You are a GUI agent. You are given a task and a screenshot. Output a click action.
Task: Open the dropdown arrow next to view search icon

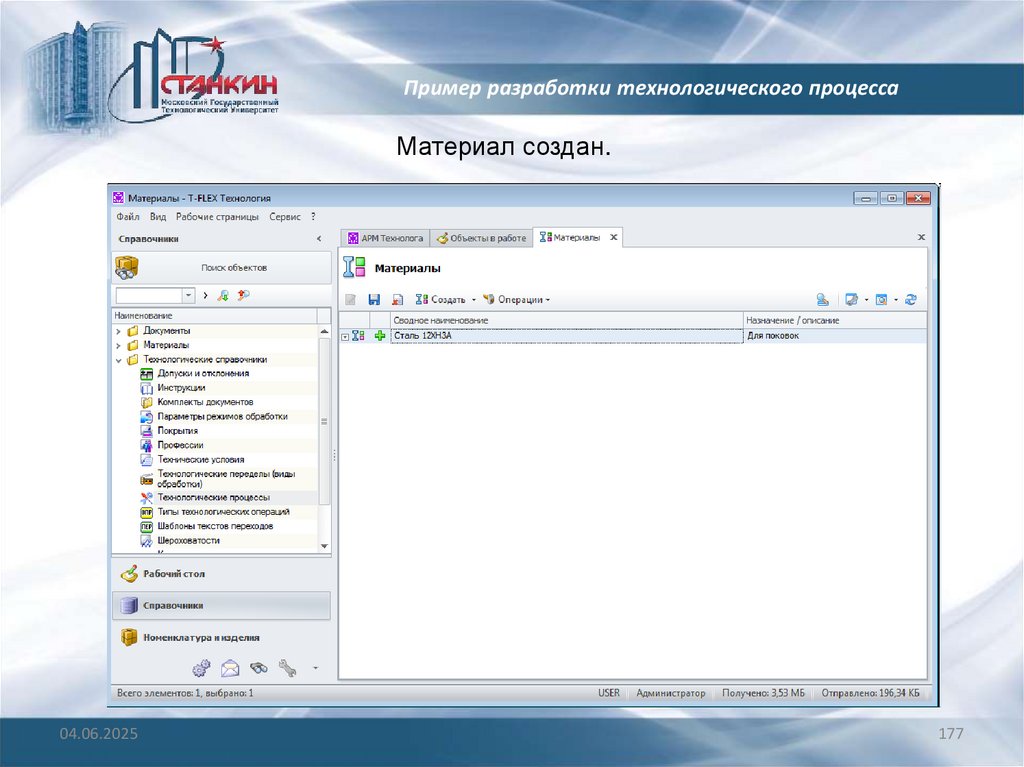pos(896,300)
